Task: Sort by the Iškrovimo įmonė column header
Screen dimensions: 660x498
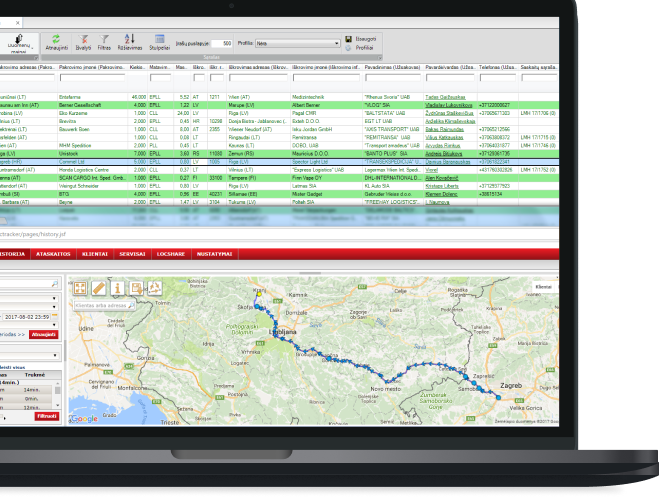Action: pos(326,67)
